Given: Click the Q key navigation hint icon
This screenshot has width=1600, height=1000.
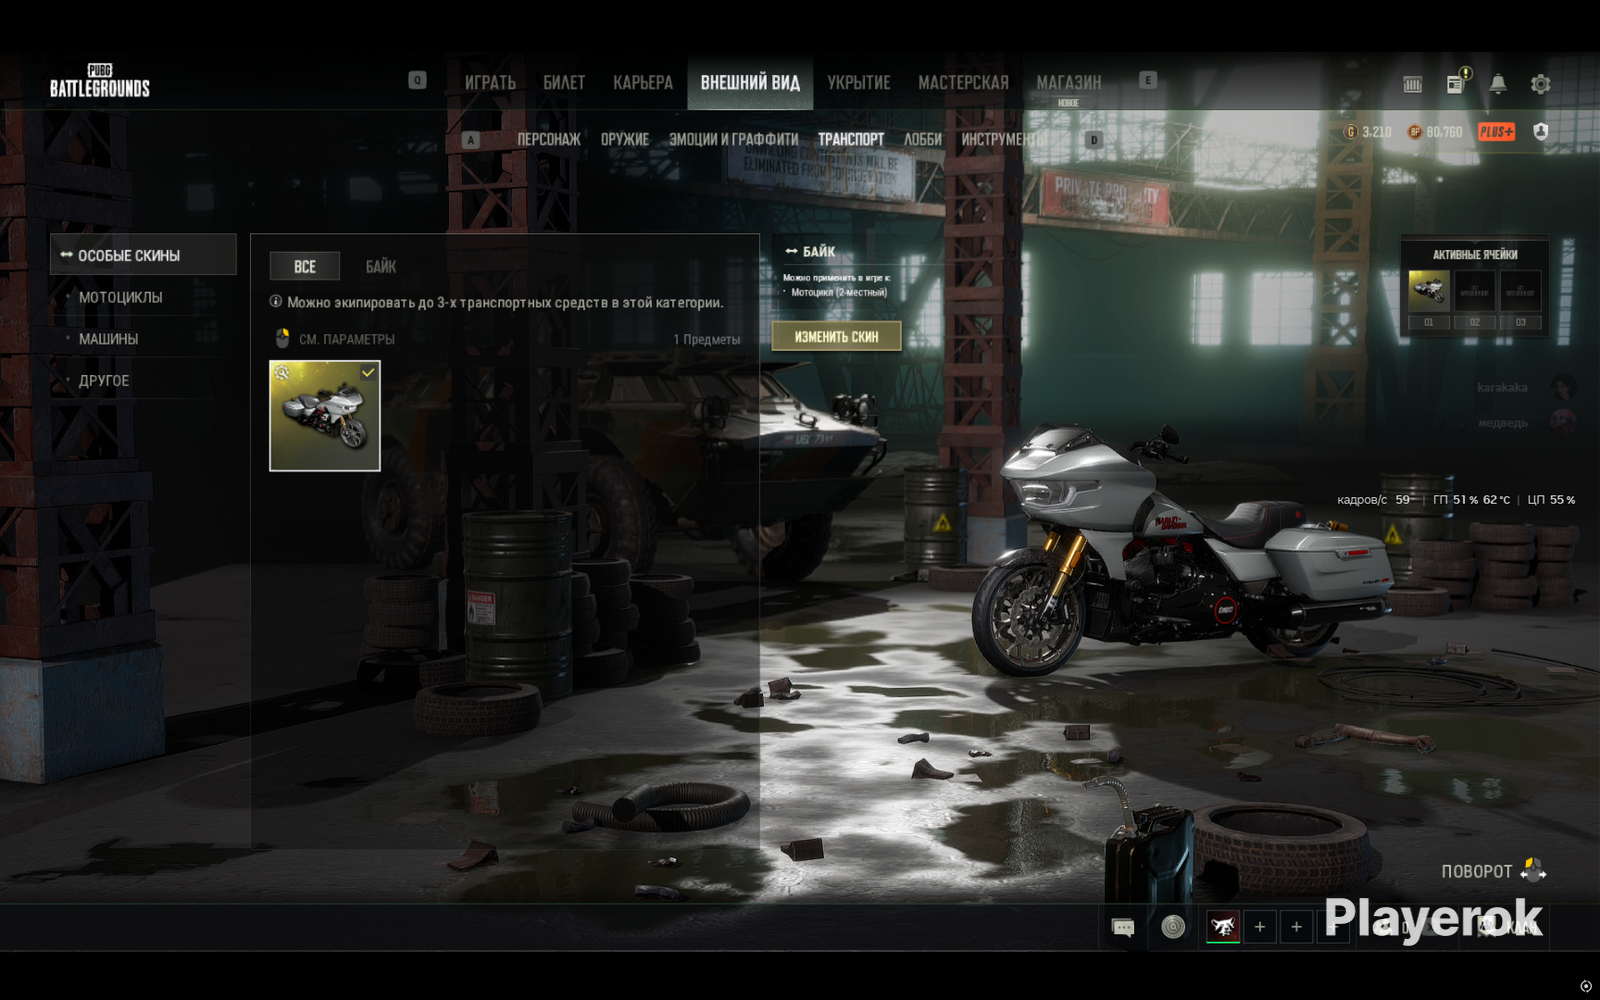Looking at the screenshot, I should click(418, 80).
